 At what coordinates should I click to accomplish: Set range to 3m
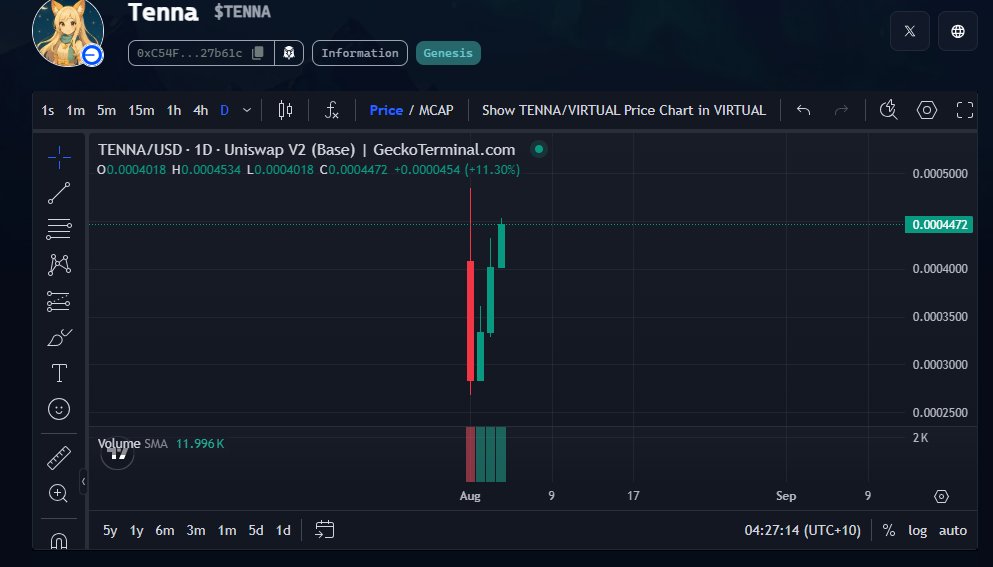(196, 530)
